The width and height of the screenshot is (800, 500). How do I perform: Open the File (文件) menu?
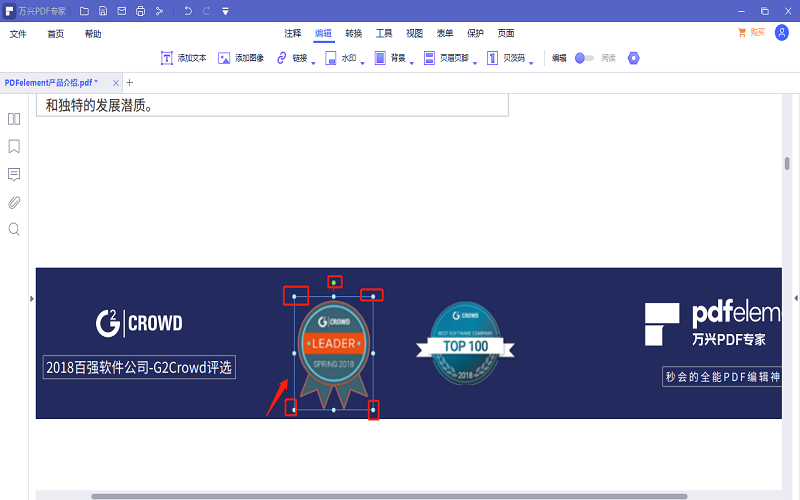(x=18, y=33)
